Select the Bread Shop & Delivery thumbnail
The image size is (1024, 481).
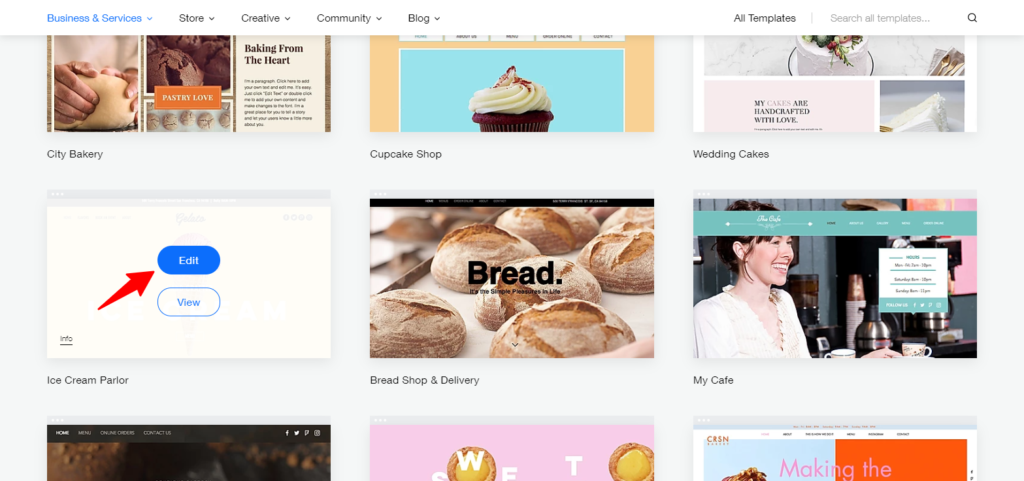tap(511, 274)
